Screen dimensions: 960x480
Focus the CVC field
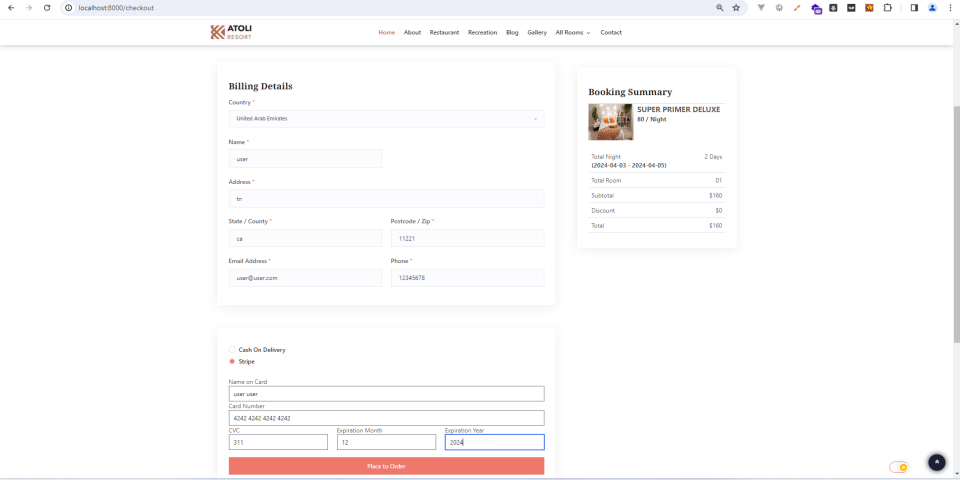coord(278,442)
